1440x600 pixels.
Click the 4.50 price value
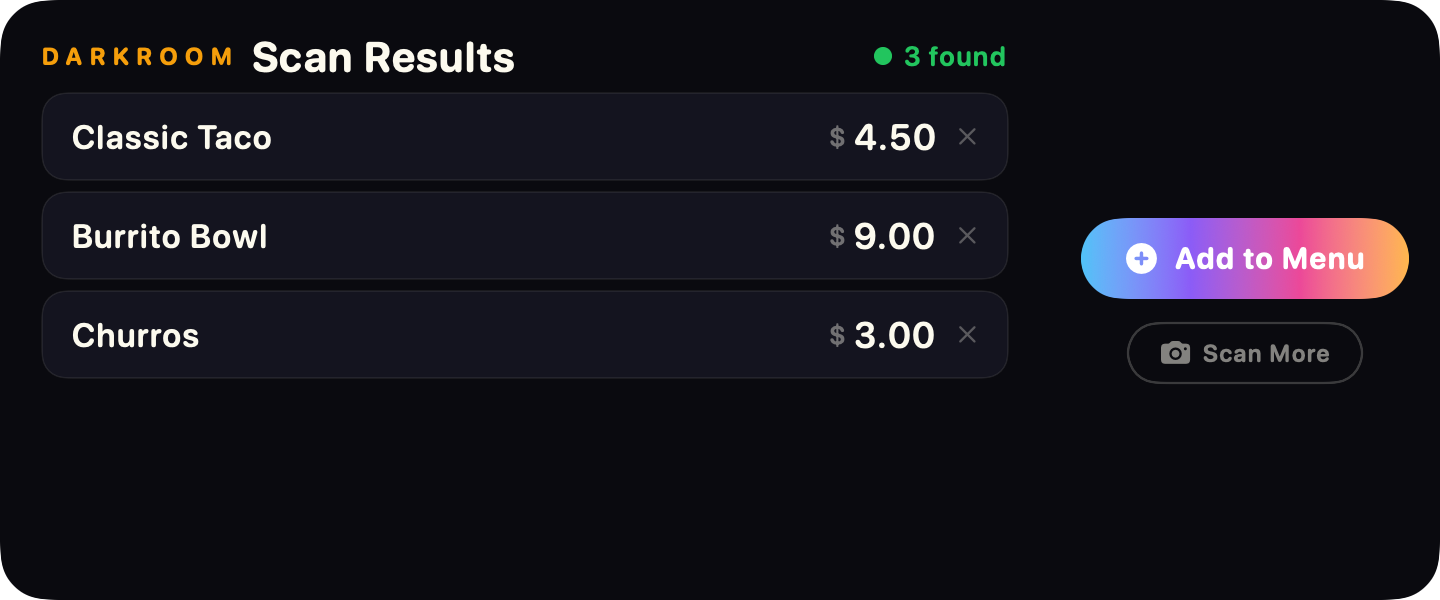point(895,137)
